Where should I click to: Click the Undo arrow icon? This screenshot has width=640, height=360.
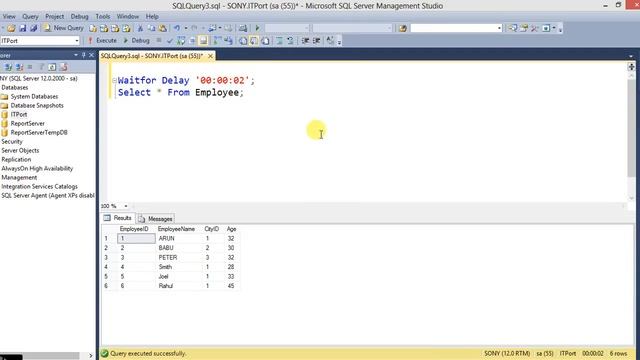(177, 28)
